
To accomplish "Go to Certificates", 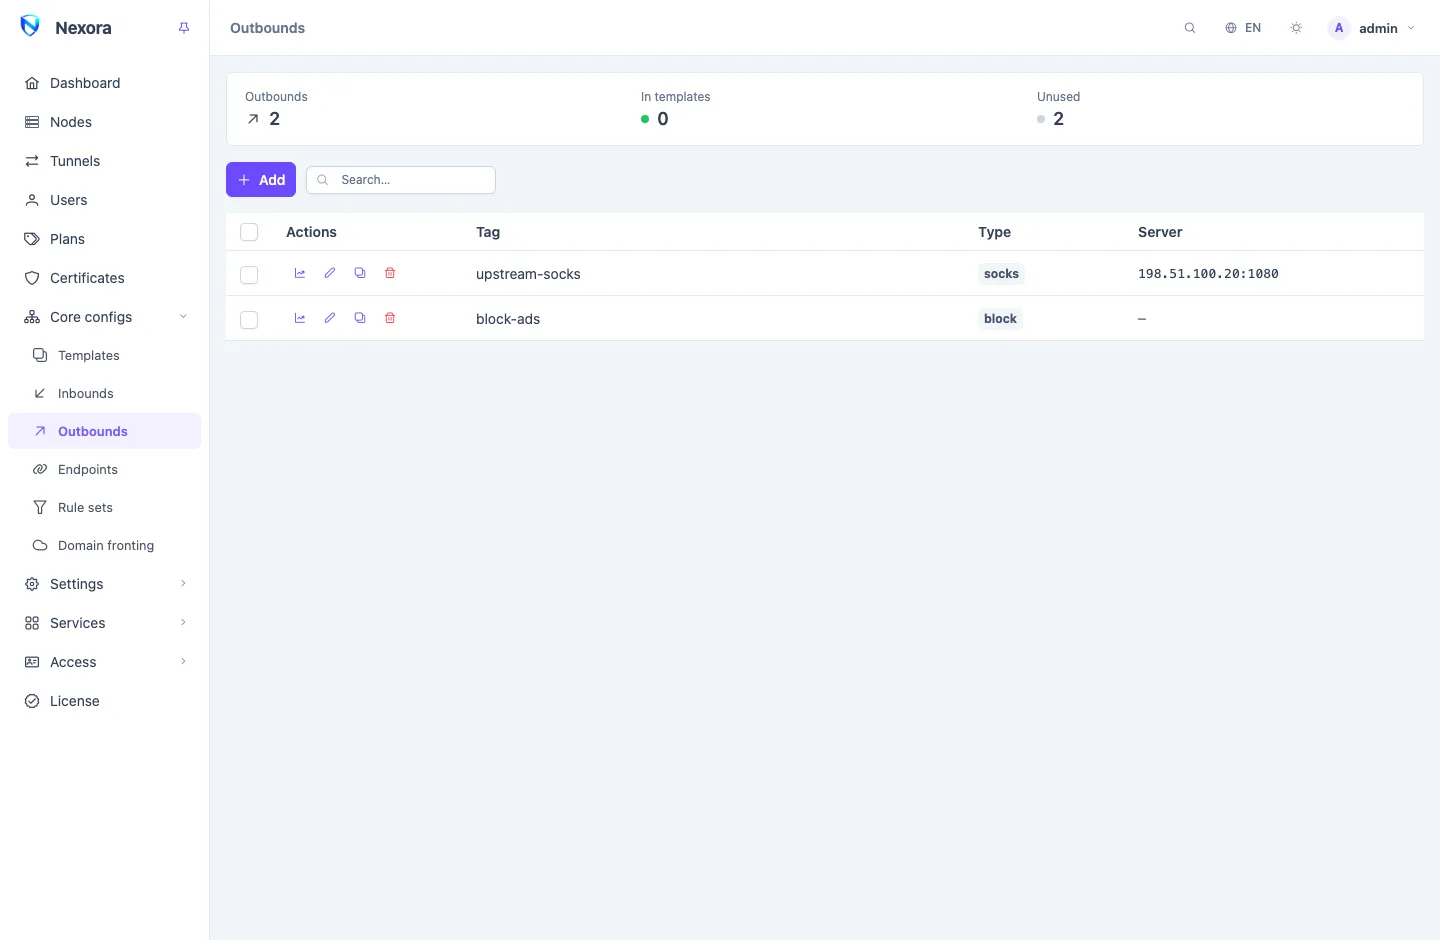I will tap(105, 278).
